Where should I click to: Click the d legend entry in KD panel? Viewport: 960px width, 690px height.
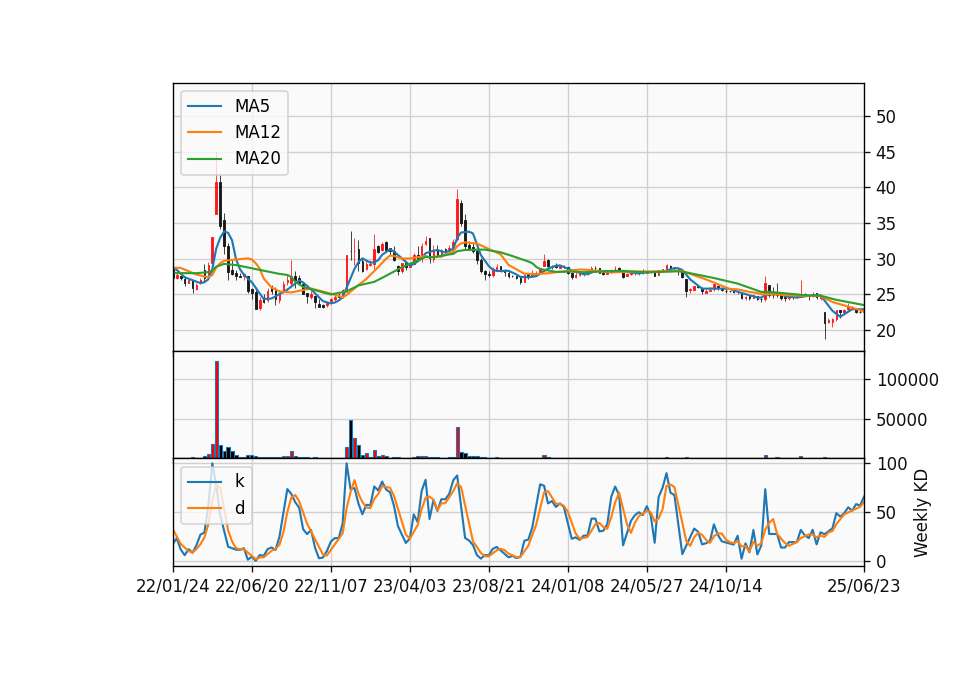tap(239, 508)
